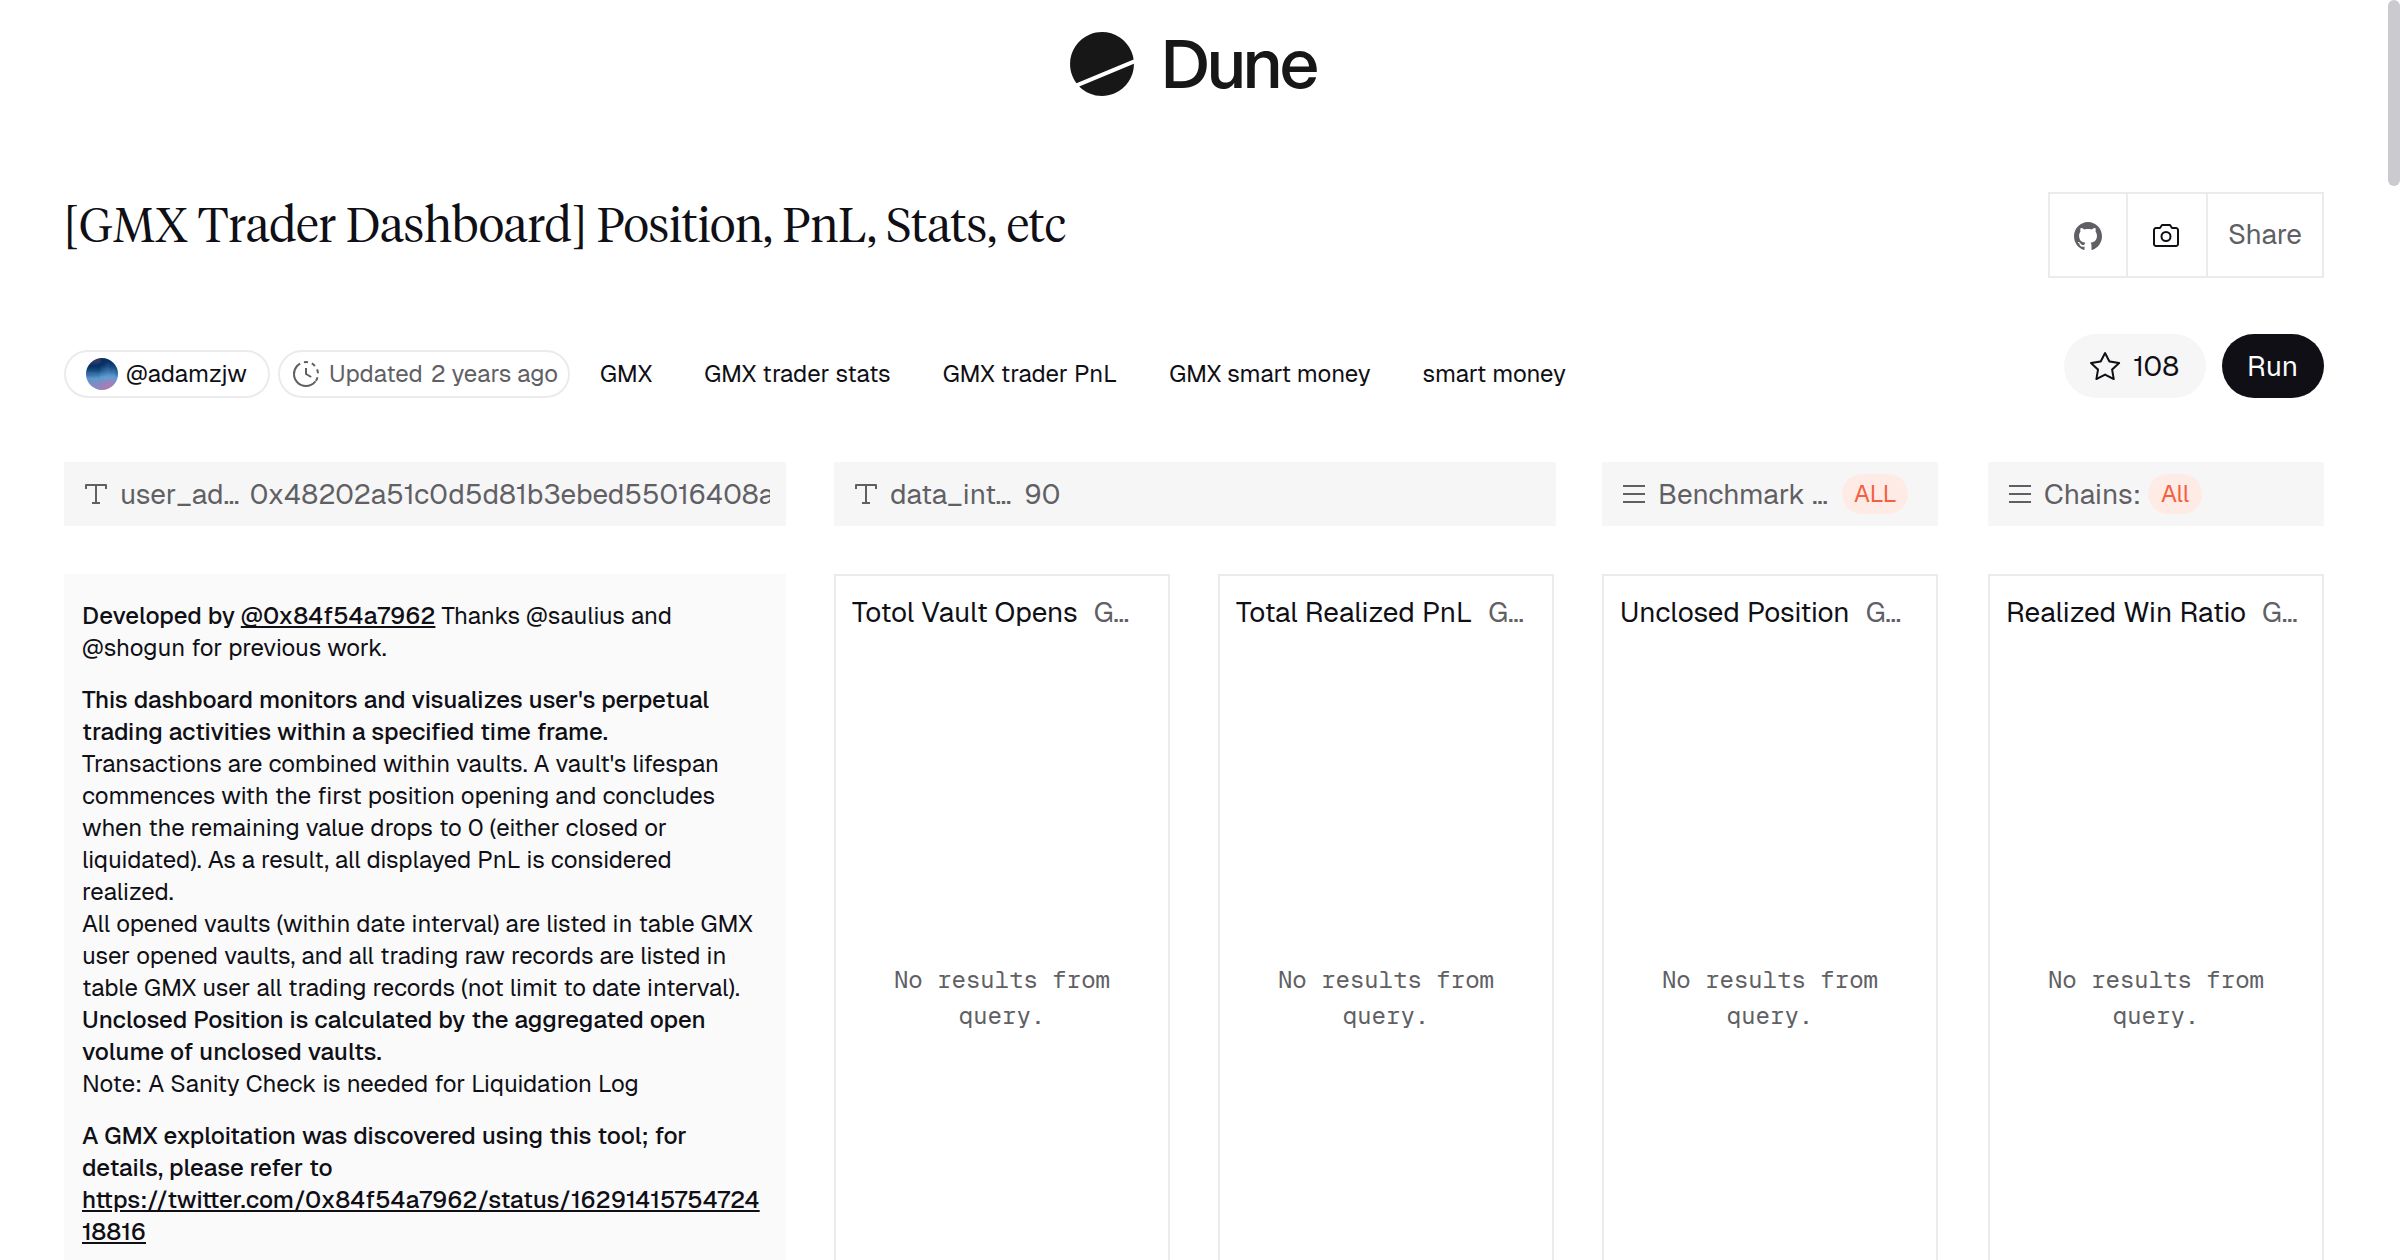Screen dimensions: 2400x1260
Task: Click the clock icon beside the update time
Action: pos(306,373)
